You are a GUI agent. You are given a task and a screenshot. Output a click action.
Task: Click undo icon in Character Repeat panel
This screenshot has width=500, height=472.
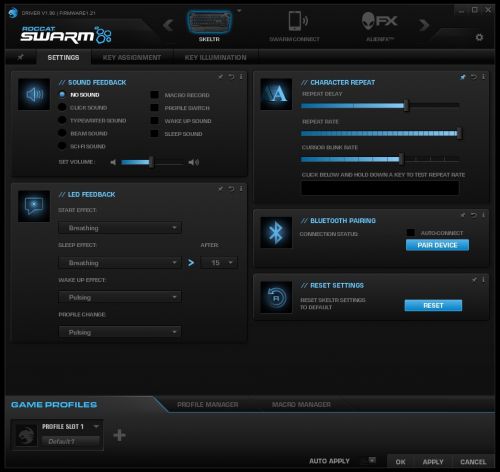(x=474, y=77)
